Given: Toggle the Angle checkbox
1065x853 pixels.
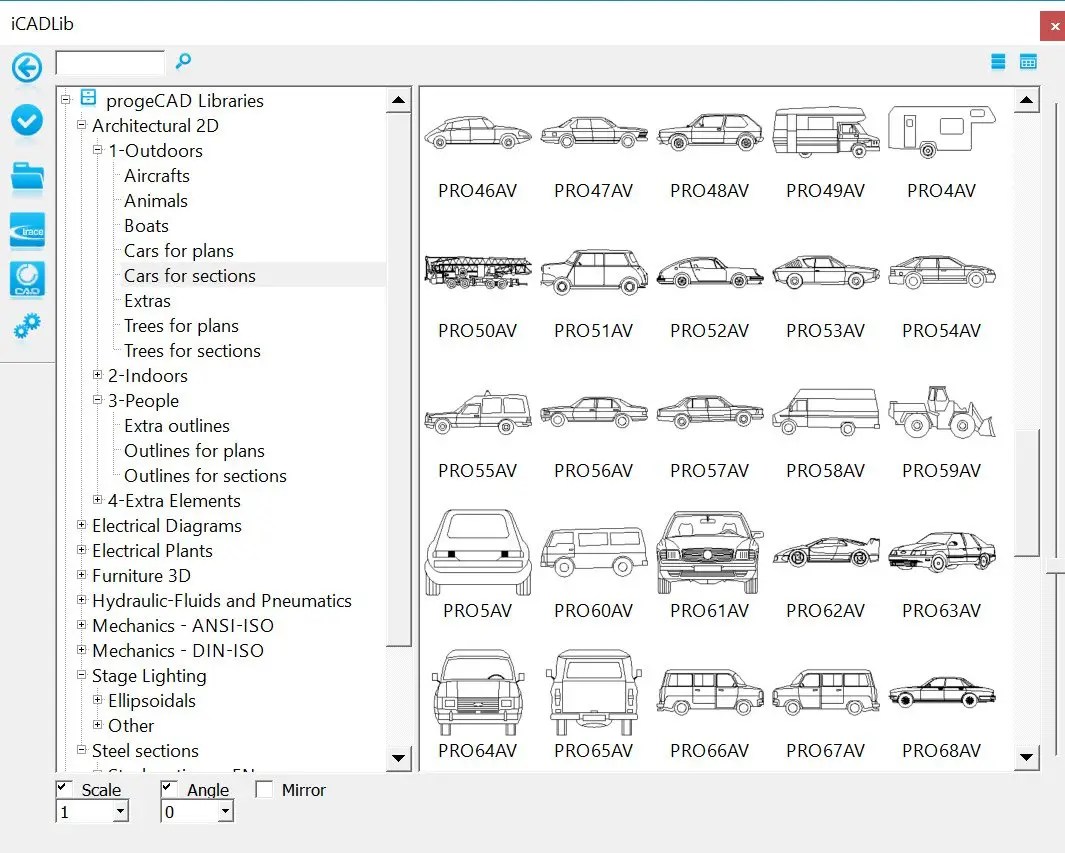Looking at the screenshot, I should pos(169,788).
